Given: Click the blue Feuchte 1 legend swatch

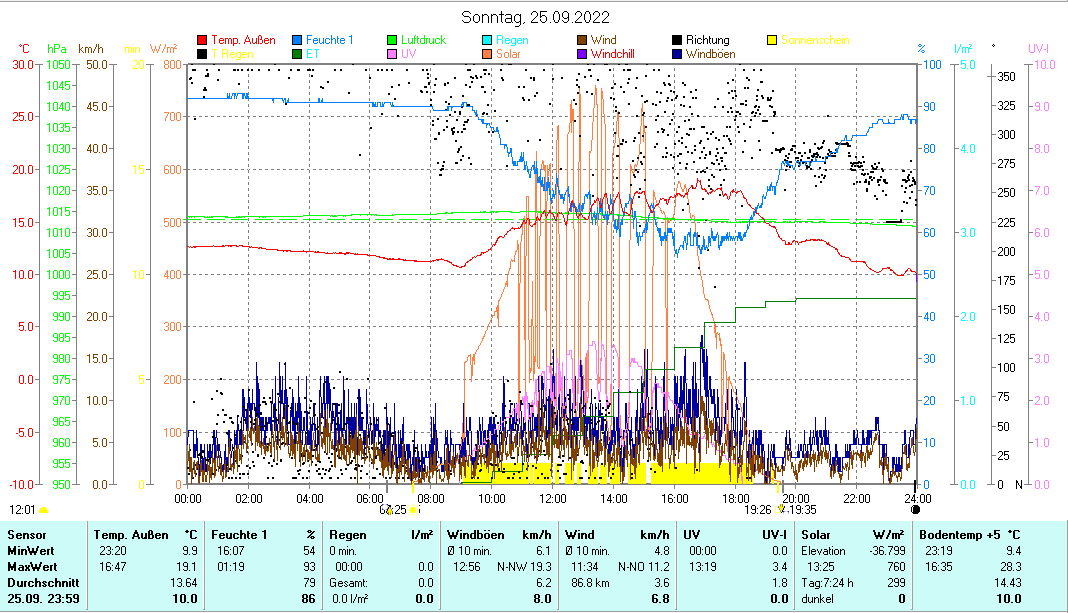Looking at the screenshot, I should (298, 40).
